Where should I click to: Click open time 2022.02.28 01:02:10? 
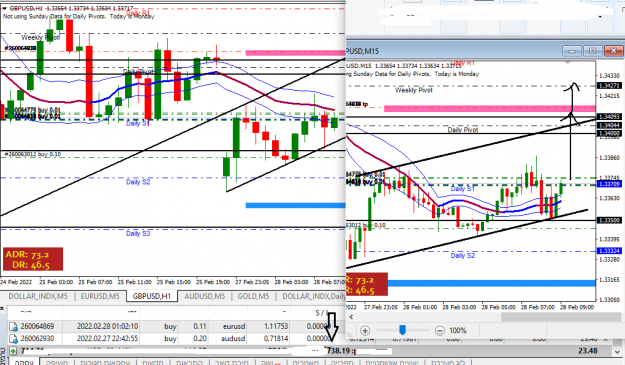(x=107, y=326)
